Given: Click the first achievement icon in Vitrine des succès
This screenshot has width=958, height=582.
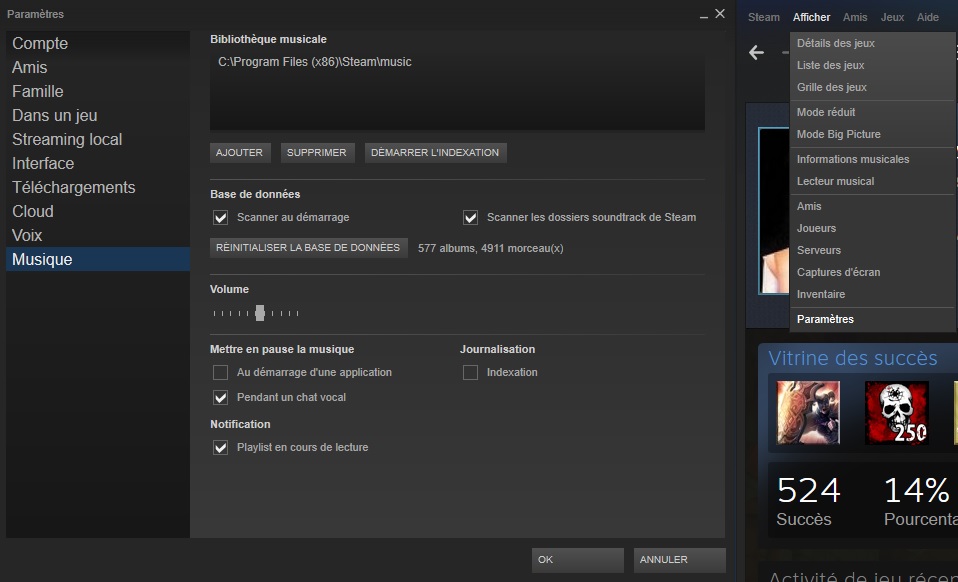Looking at the screenshot, I should pos(808,412).
